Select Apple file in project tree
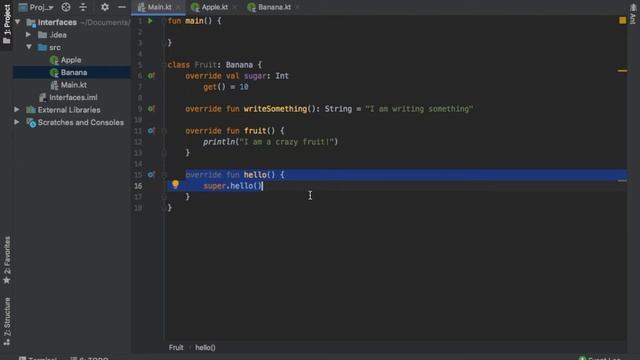The height and width of the screenshot is (360, 640). (x=71, y=60)
